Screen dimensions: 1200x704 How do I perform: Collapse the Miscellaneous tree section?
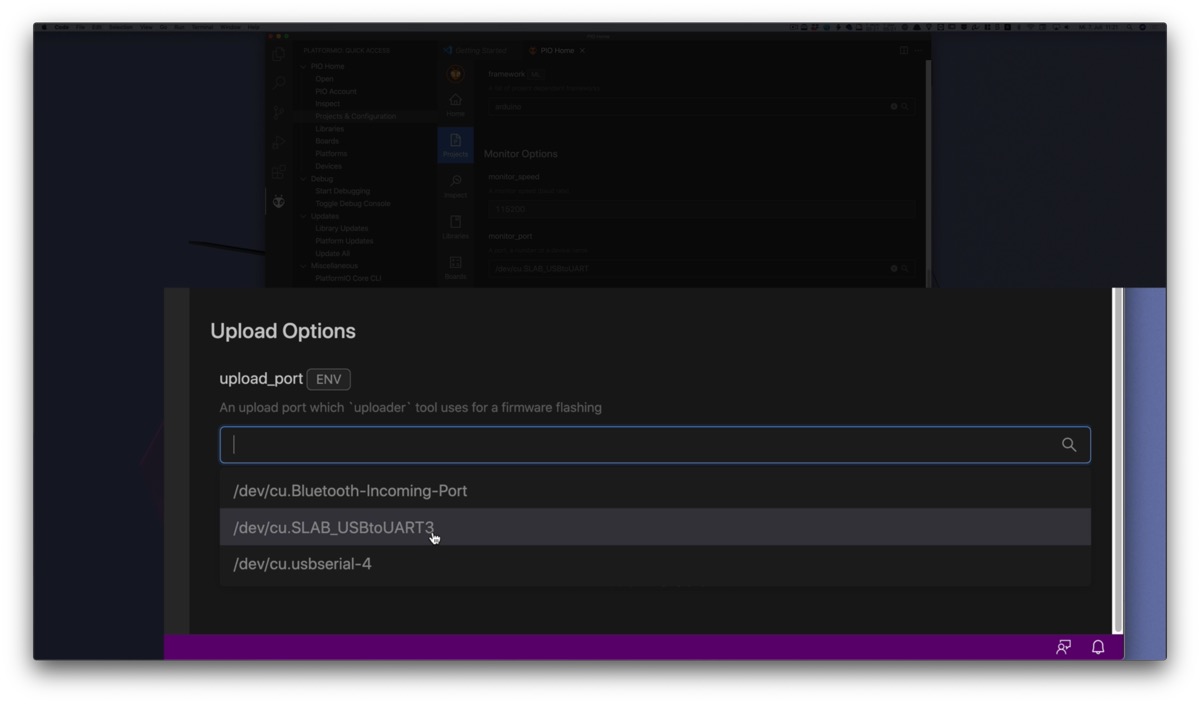[x=304, y=266]
